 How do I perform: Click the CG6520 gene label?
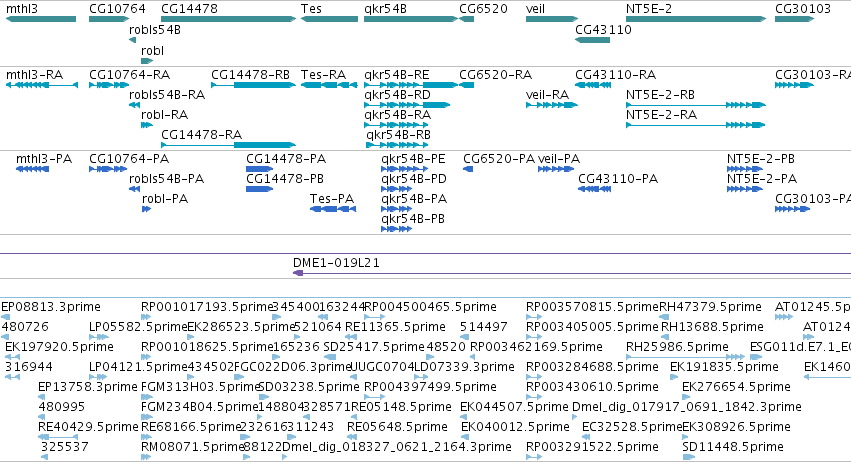point(483,9)
